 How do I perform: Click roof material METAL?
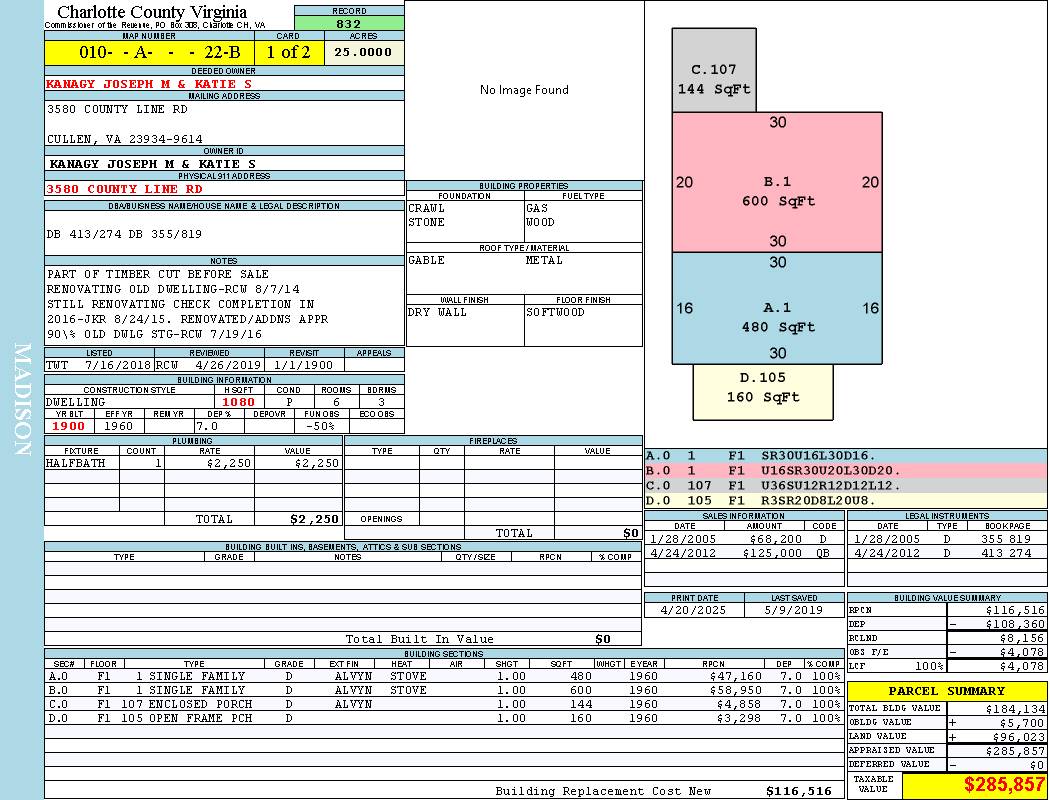[544, 260]
